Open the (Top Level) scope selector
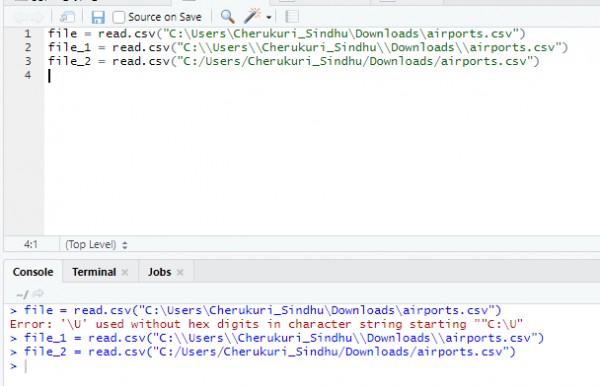 [x=96, y=244]
